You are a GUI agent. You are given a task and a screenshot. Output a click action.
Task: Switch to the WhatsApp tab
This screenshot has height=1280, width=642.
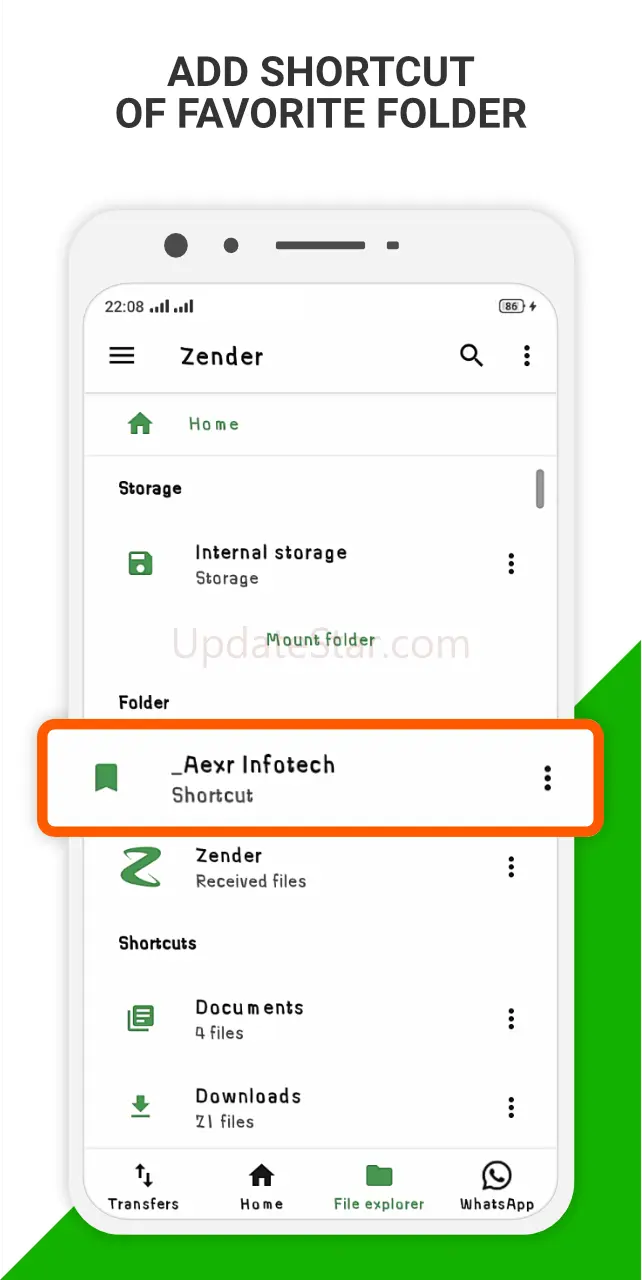(x=496, y=1186)
